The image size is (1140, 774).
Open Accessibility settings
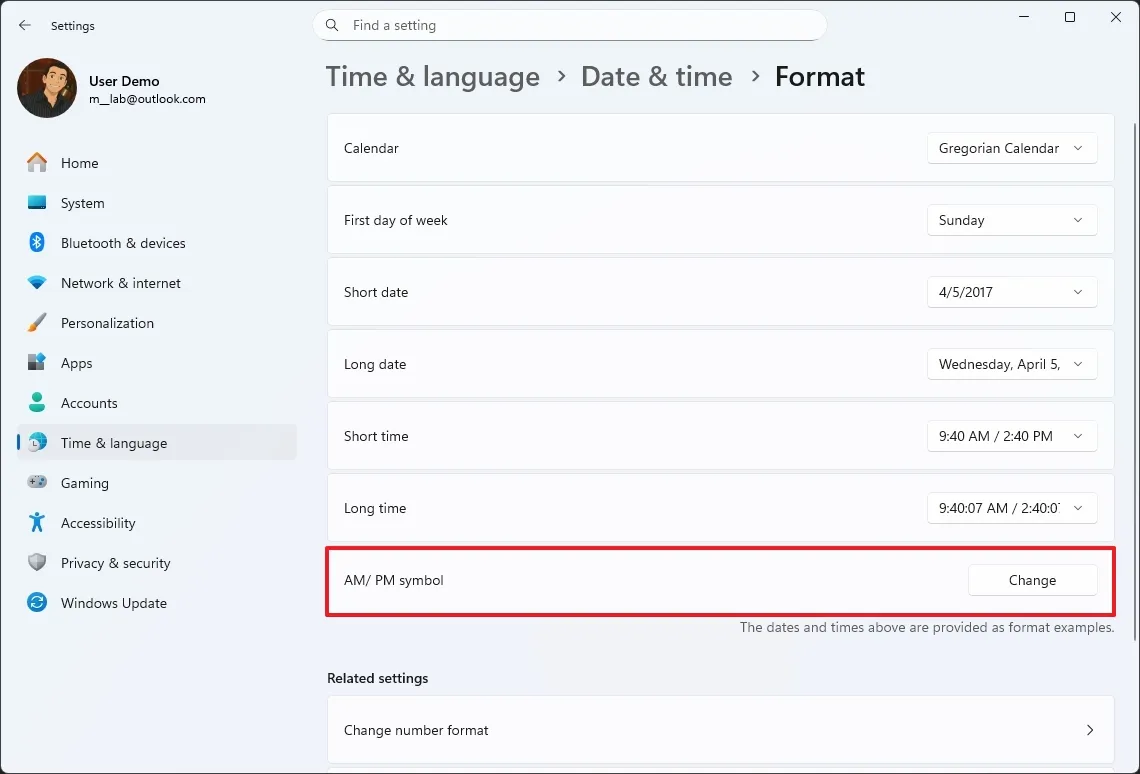(x=97, y=522)
